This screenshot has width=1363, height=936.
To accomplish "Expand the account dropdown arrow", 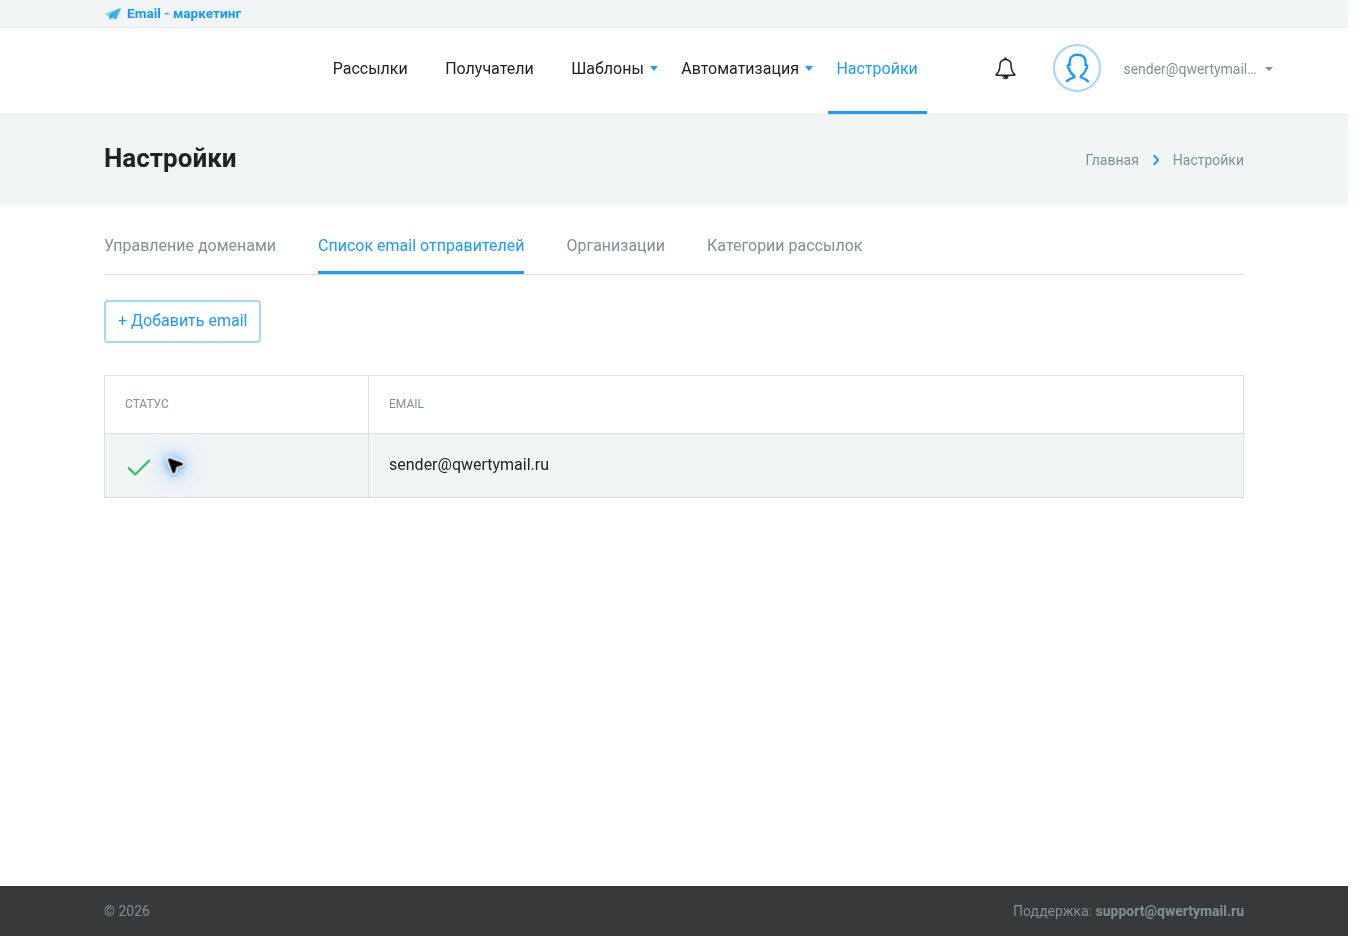I will click(1269, 69).
